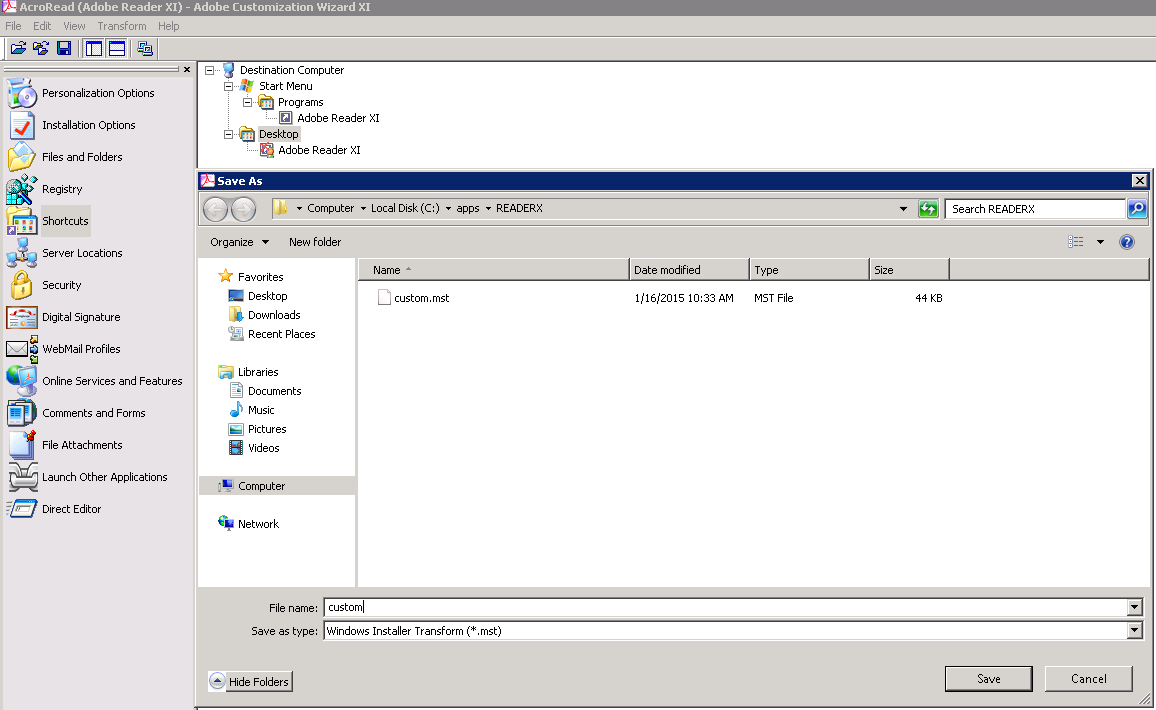1156x710 pixels.
Task: Open the Registry section icon
Action: (21, 189)
